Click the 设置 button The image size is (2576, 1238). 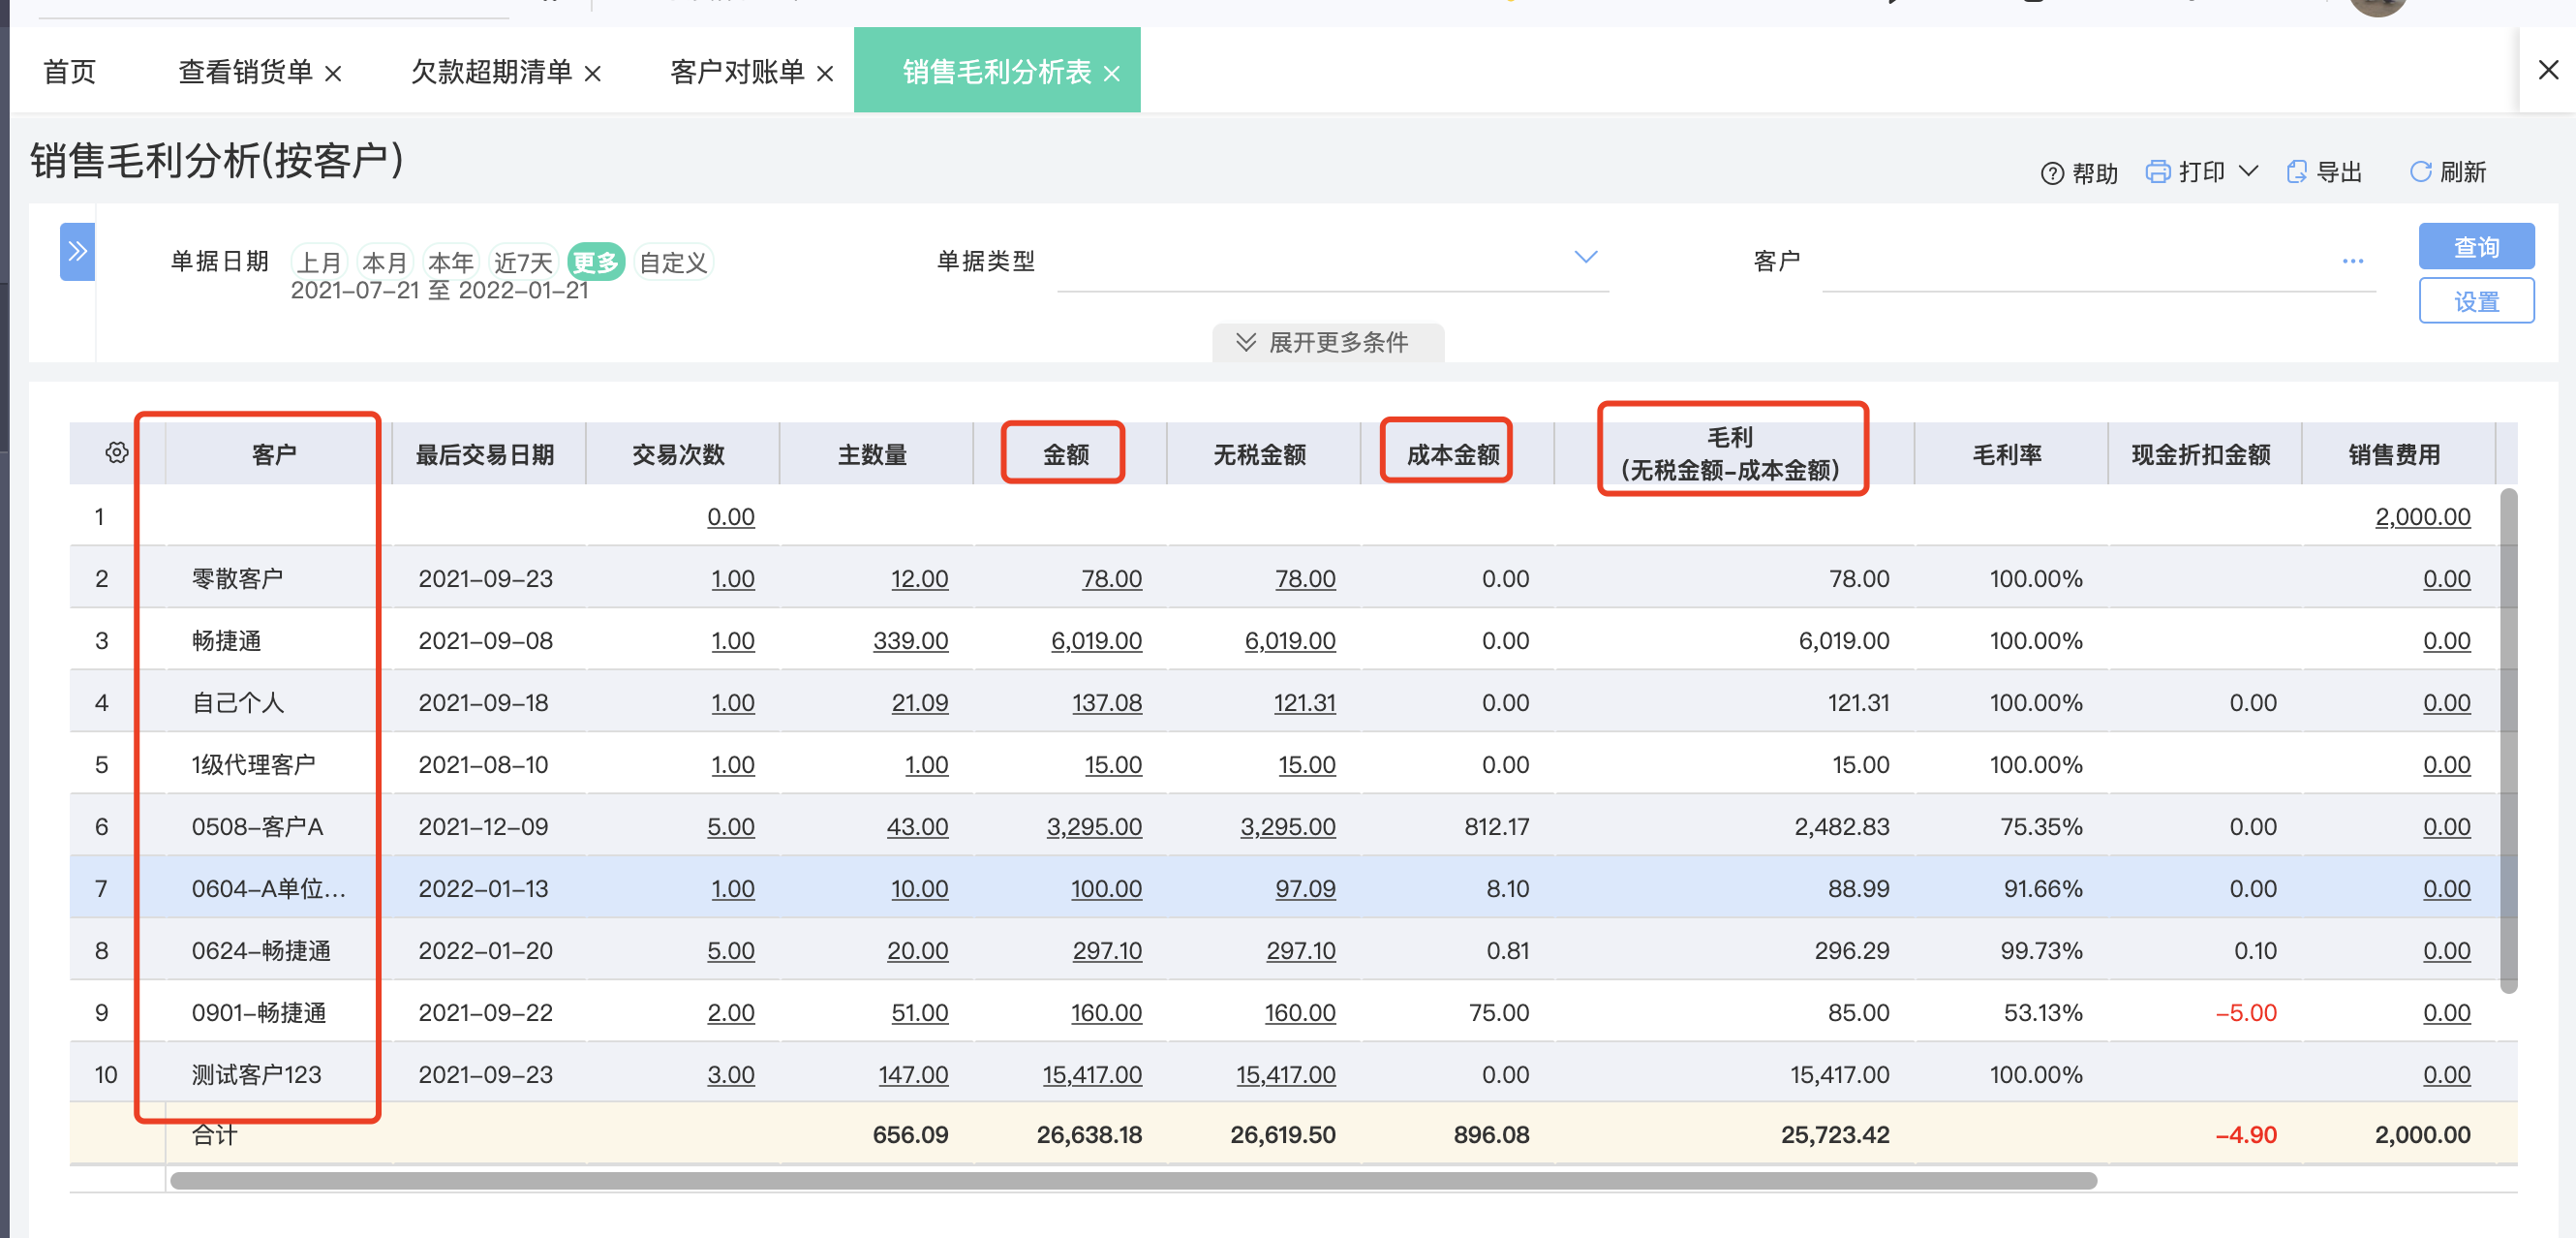click(x=2476, y=301)
